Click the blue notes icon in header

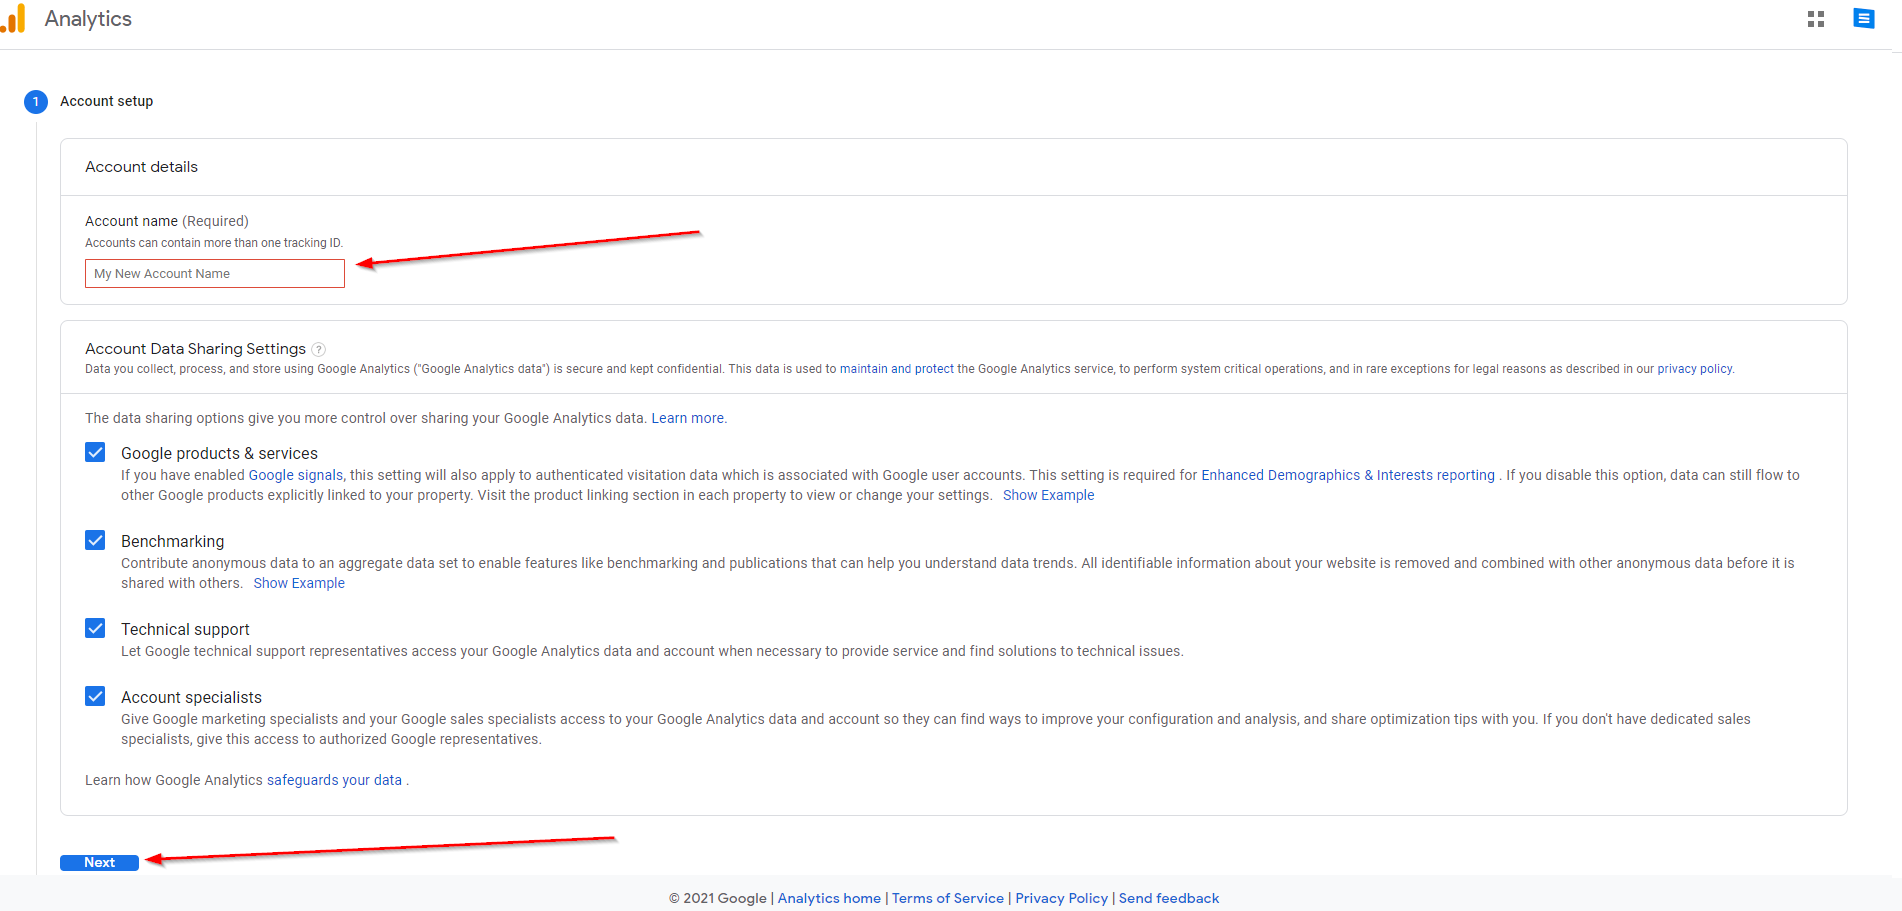point(1863,19)
